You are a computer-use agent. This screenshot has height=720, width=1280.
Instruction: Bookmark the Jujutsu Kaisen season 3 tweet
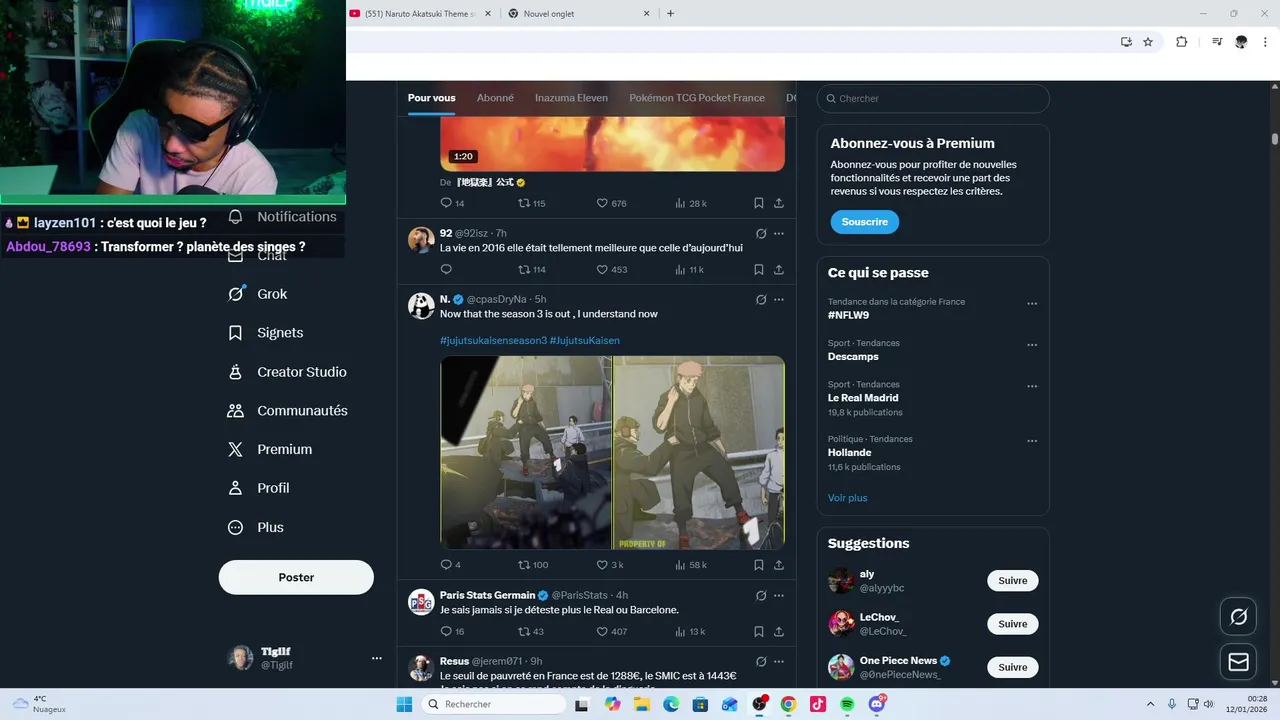759,565
